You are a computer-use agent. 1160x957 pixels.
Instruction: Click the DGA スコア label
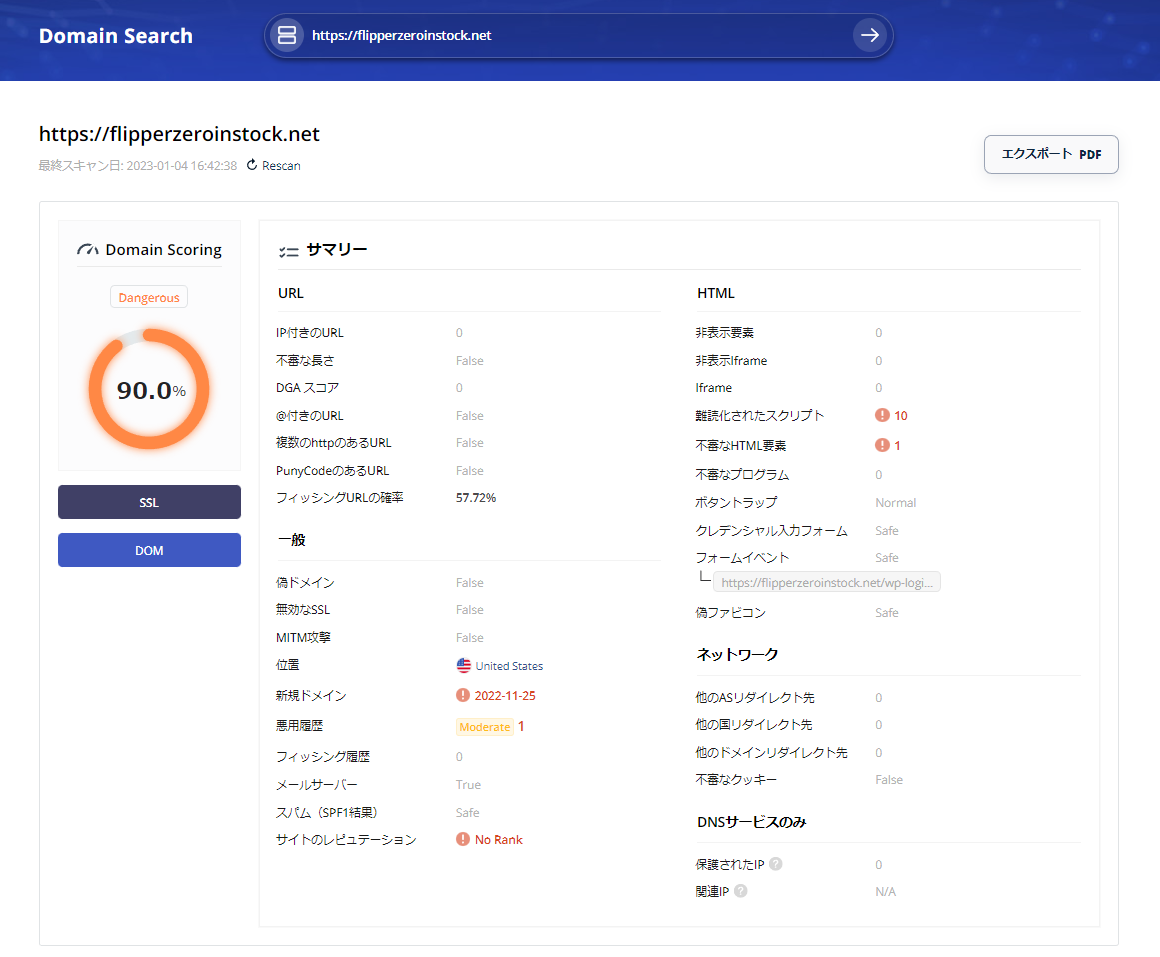coord(307,388)
